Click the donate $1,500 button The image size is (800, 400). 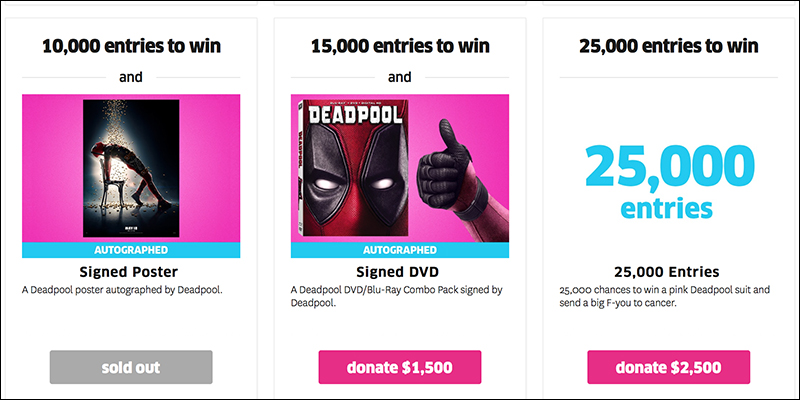pyautogui.click(x=399, y=367)
